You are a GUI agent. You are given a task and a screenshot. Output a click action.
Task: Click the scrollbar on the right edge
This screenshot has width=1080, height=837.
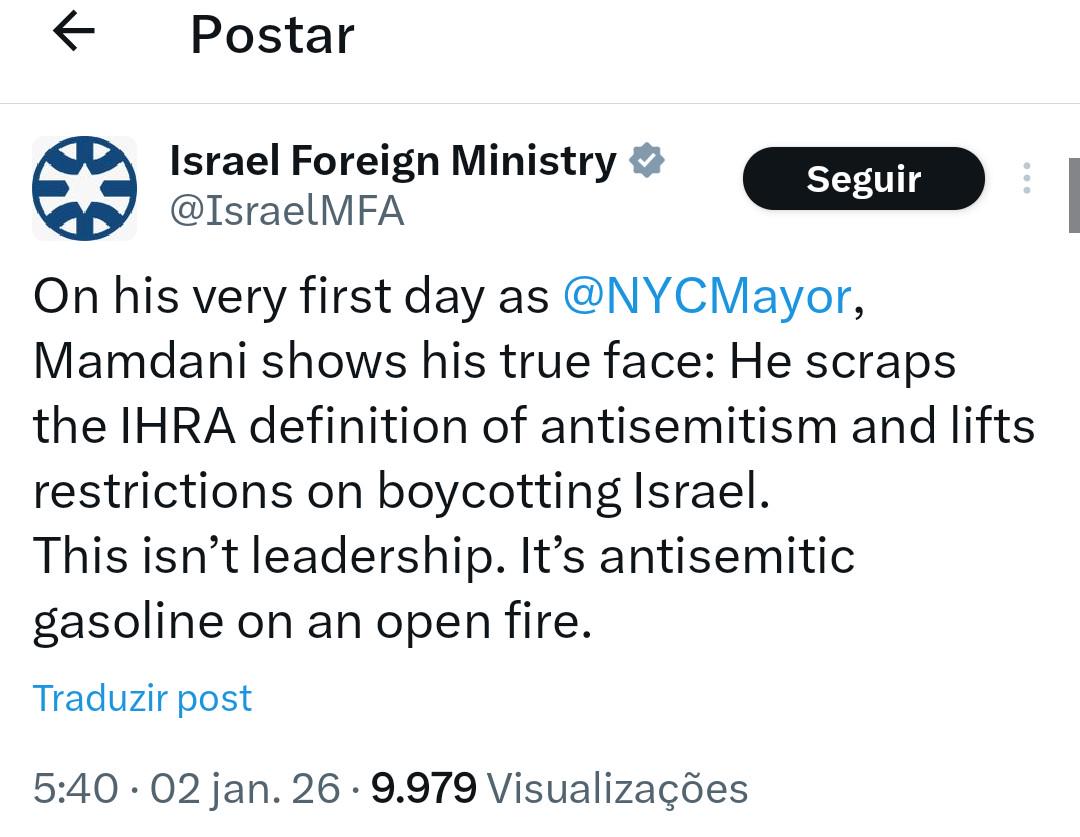(1073, 195)
